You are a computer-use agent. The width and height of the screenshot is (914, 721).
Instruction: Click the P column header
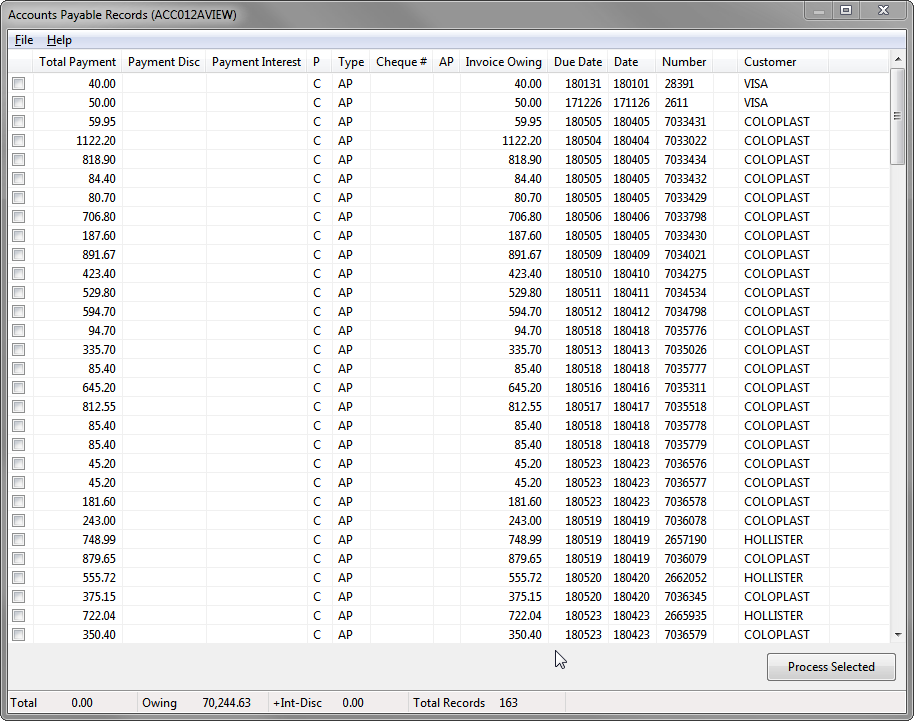317,62
